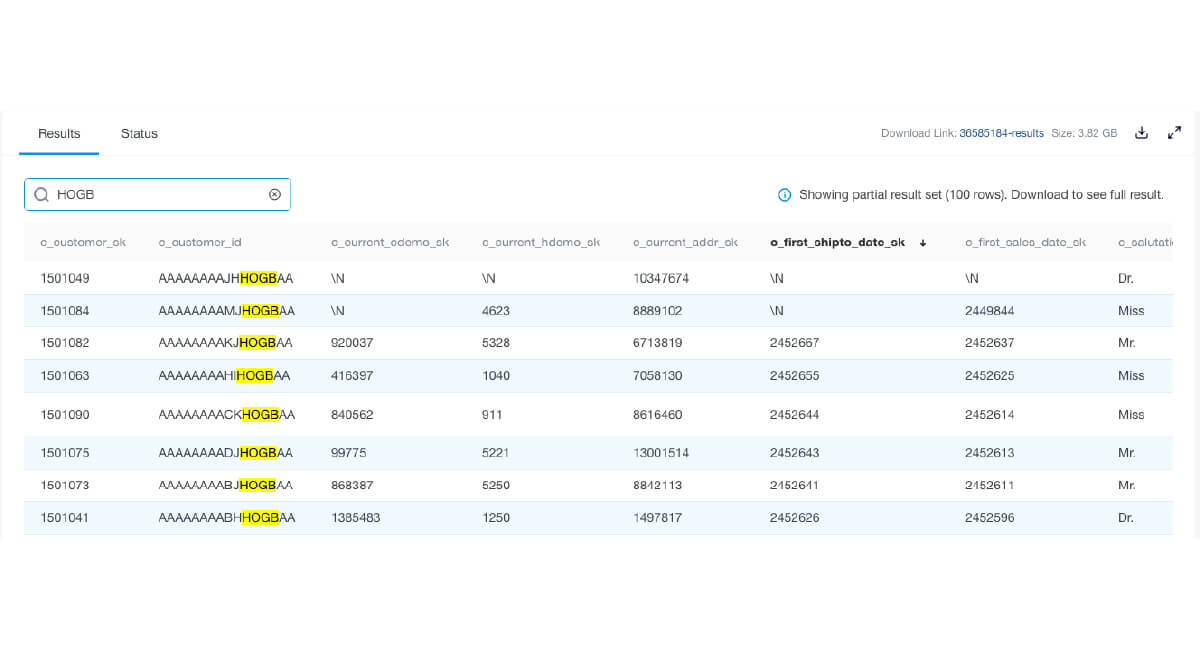Switch to the Status tab
The image size is (1200, 650).
click(138, 133)
